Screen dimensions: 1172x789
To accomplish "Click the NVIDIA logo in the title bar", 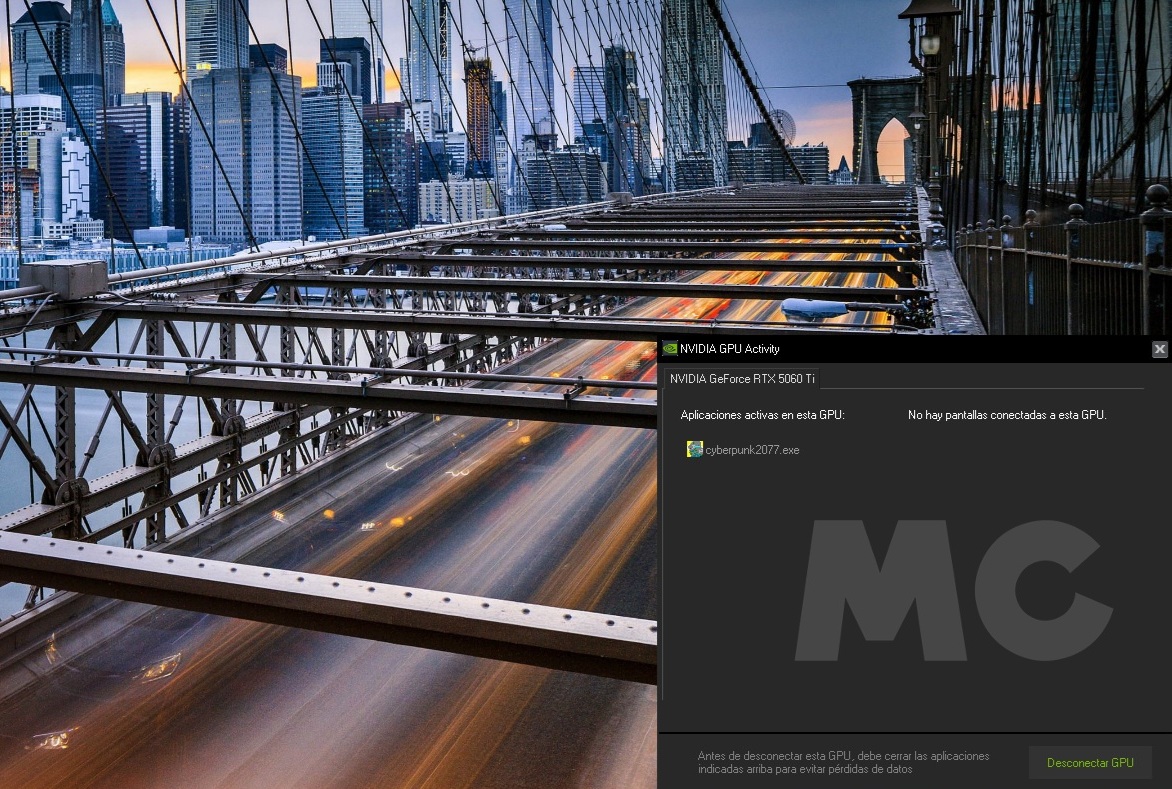I will pos(670,349).
